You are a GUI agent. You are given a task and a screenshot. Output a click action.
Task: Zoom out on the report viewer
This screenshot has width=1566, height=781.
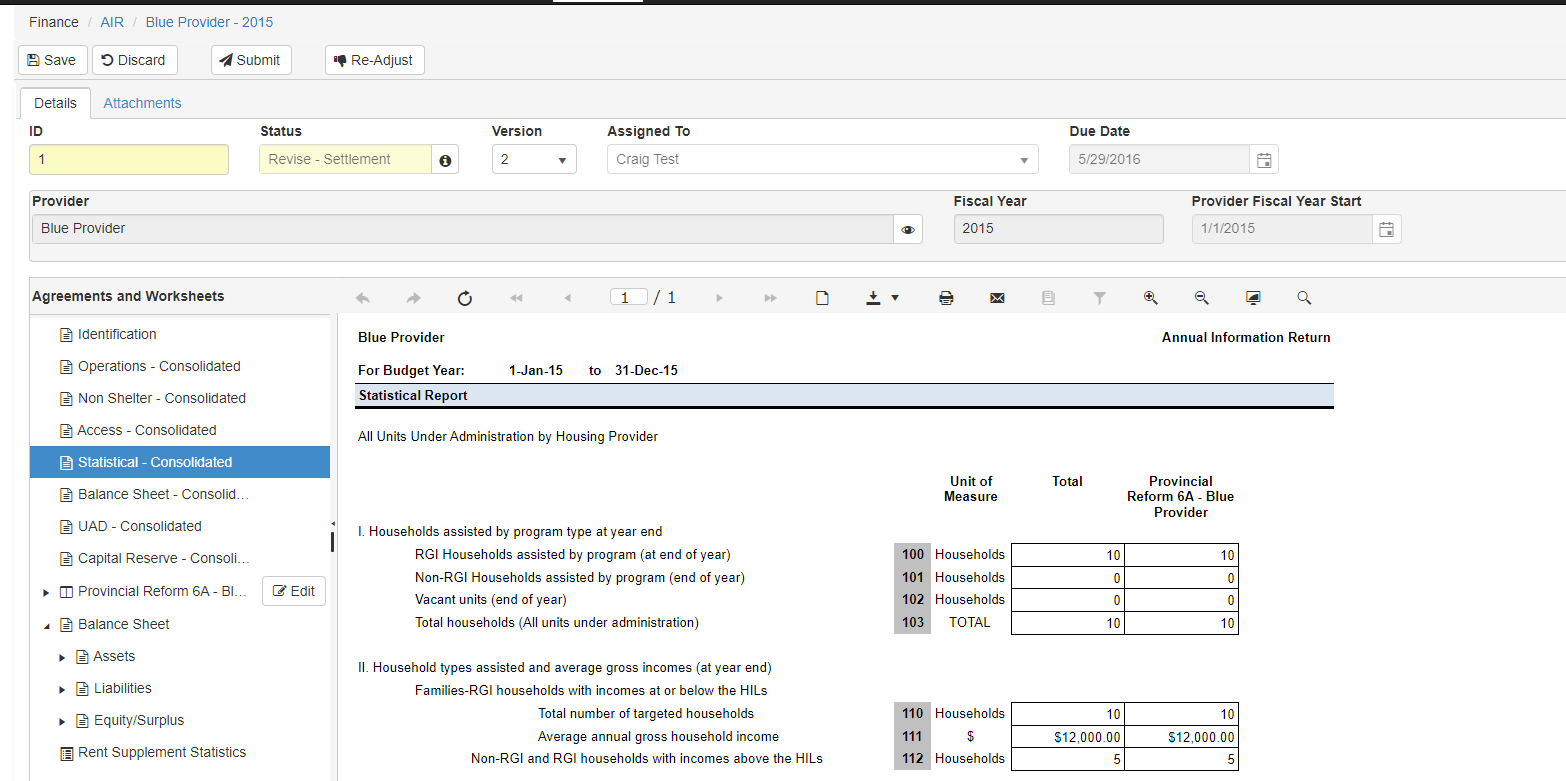pos(1202,297)
